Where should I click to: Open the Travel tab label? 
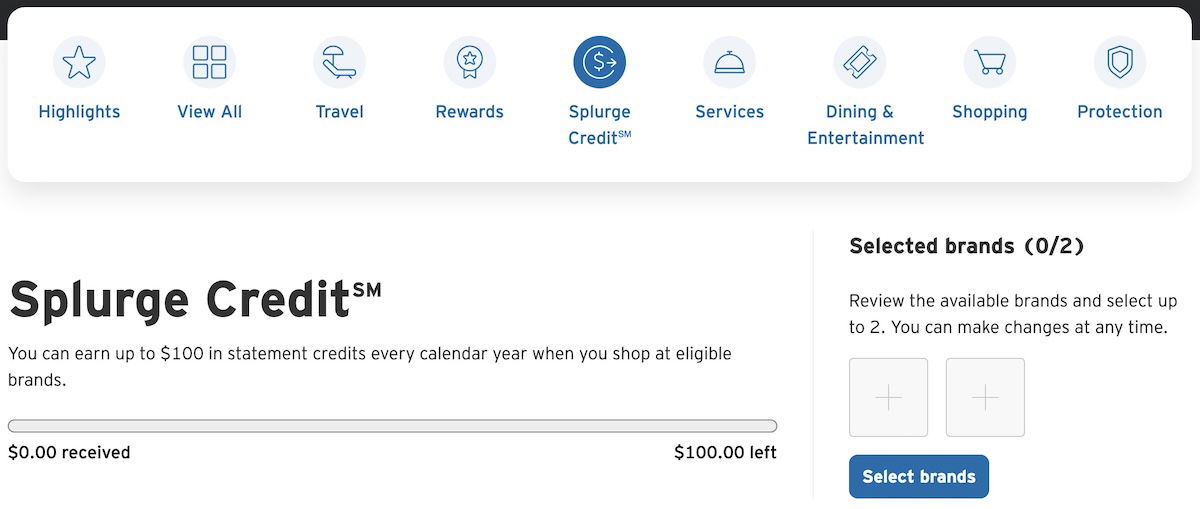(x=340, y=112)
